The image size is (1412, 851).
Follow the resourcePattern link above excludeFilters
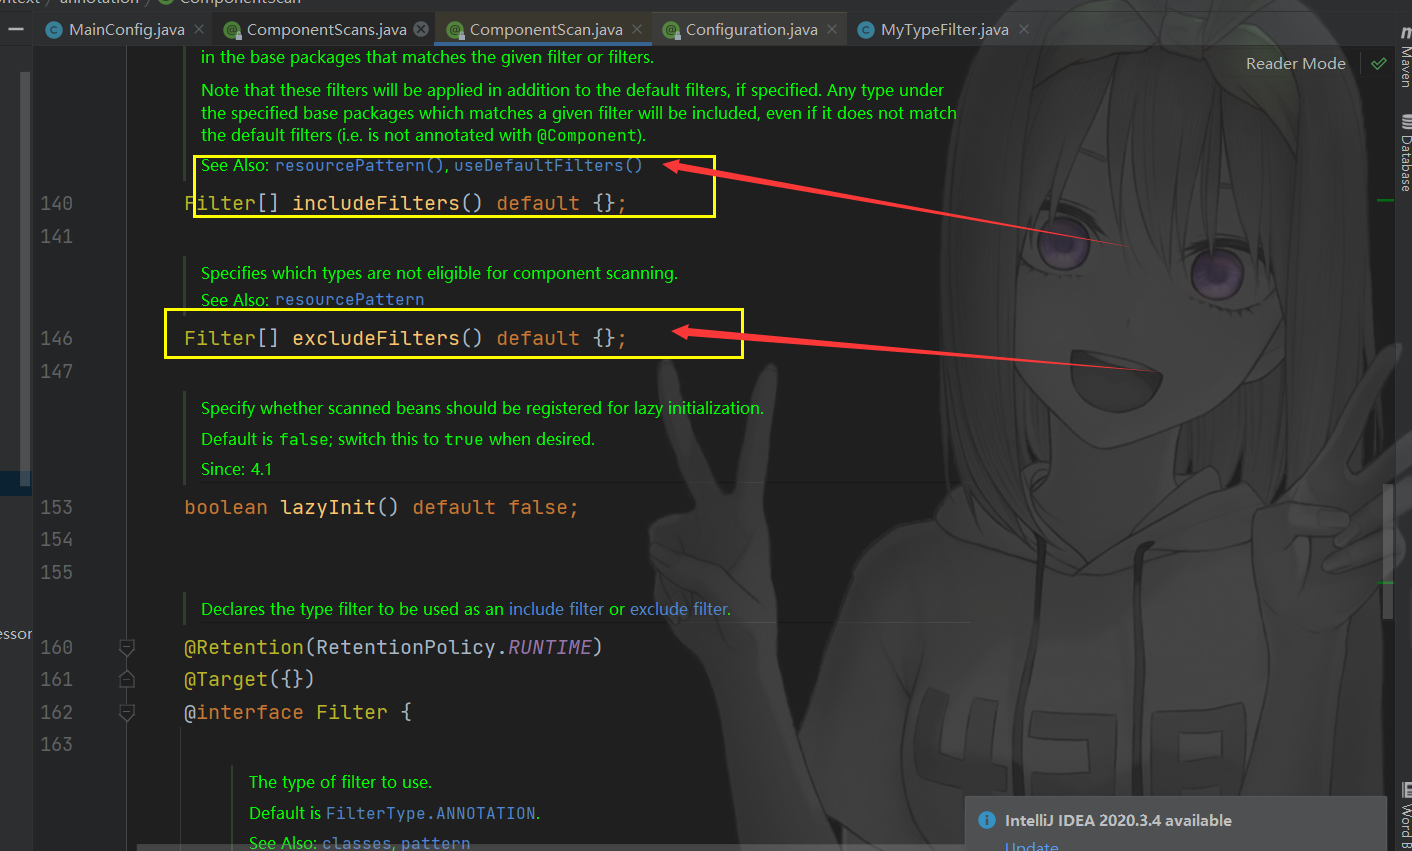(x=349, y=299)
